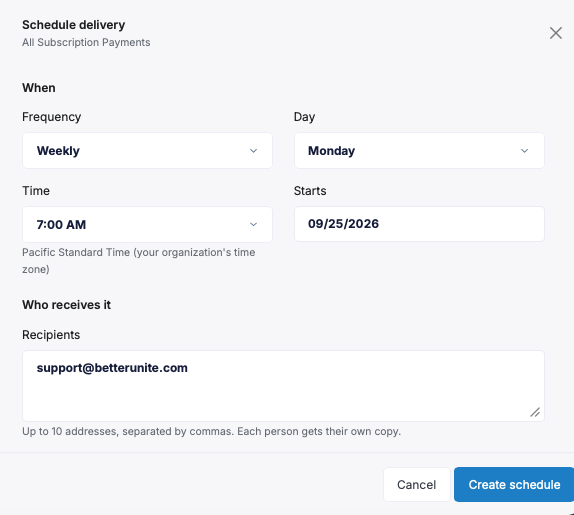This screenshot has width=574, height=515.
Task: Click the Starts label
Action: tap(310, 191)
